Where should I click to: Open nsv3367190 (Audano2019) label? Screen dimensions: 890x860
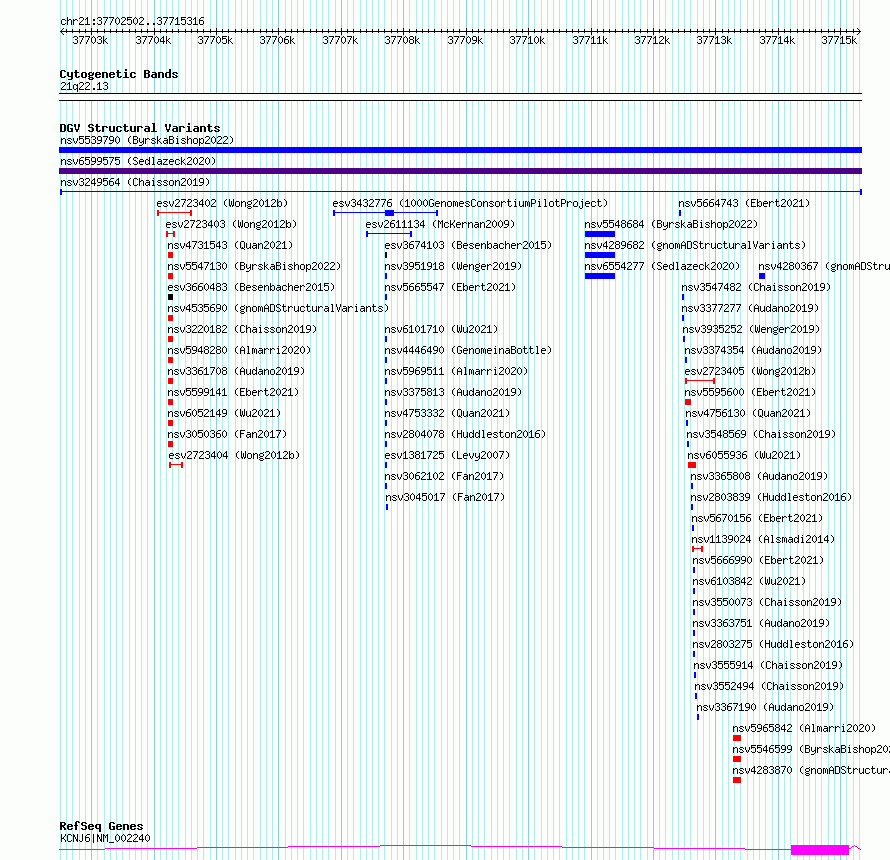[x=765, y=707]
